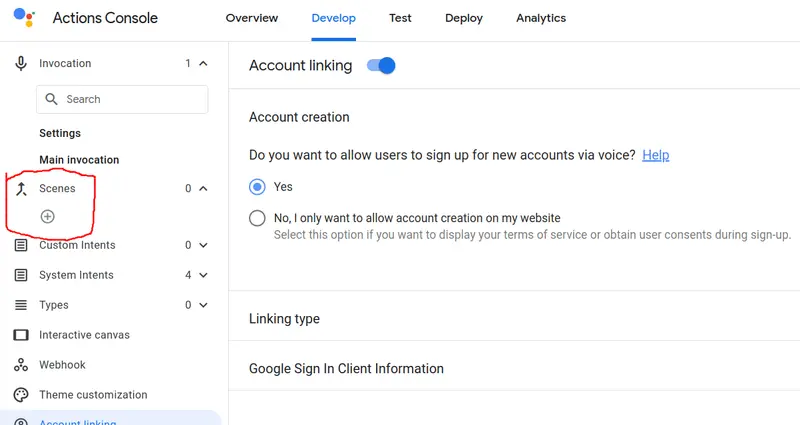800x425 pixels.
Task: Turn off the Account linking switch
Action: coord(381,66)
